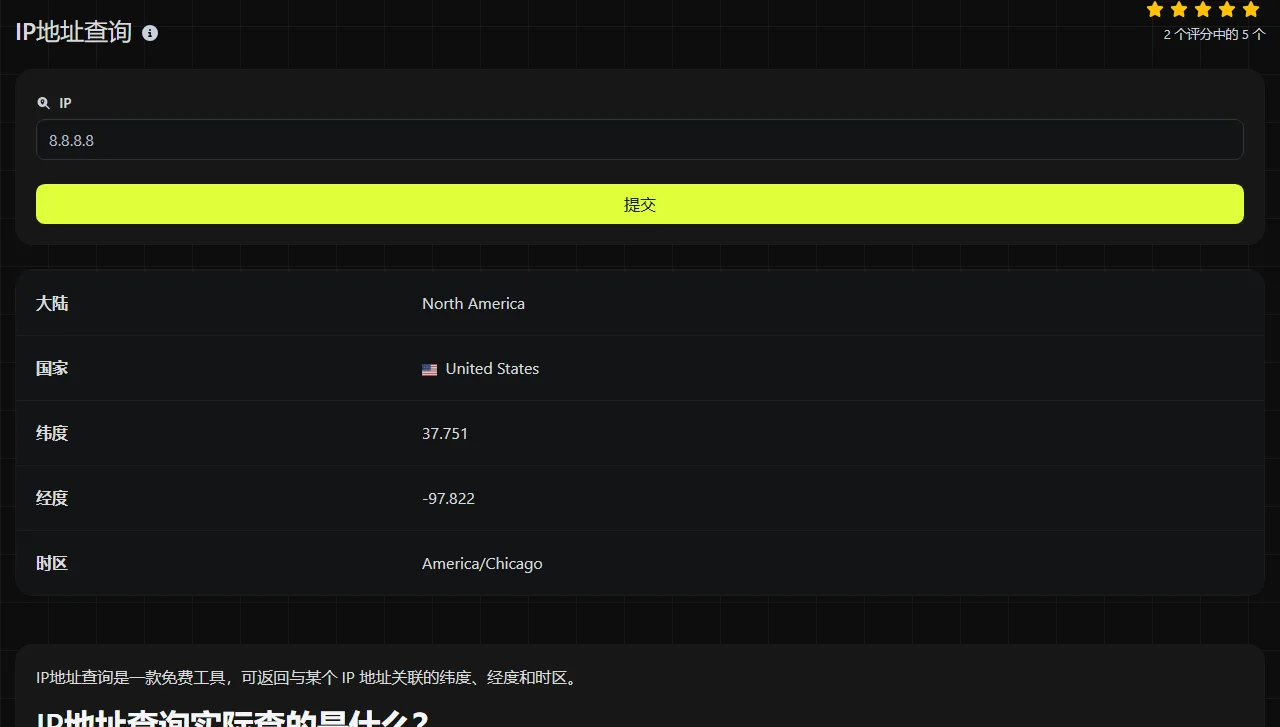
Task: Click the fifth rating star
Action: tap(1251, 10)
